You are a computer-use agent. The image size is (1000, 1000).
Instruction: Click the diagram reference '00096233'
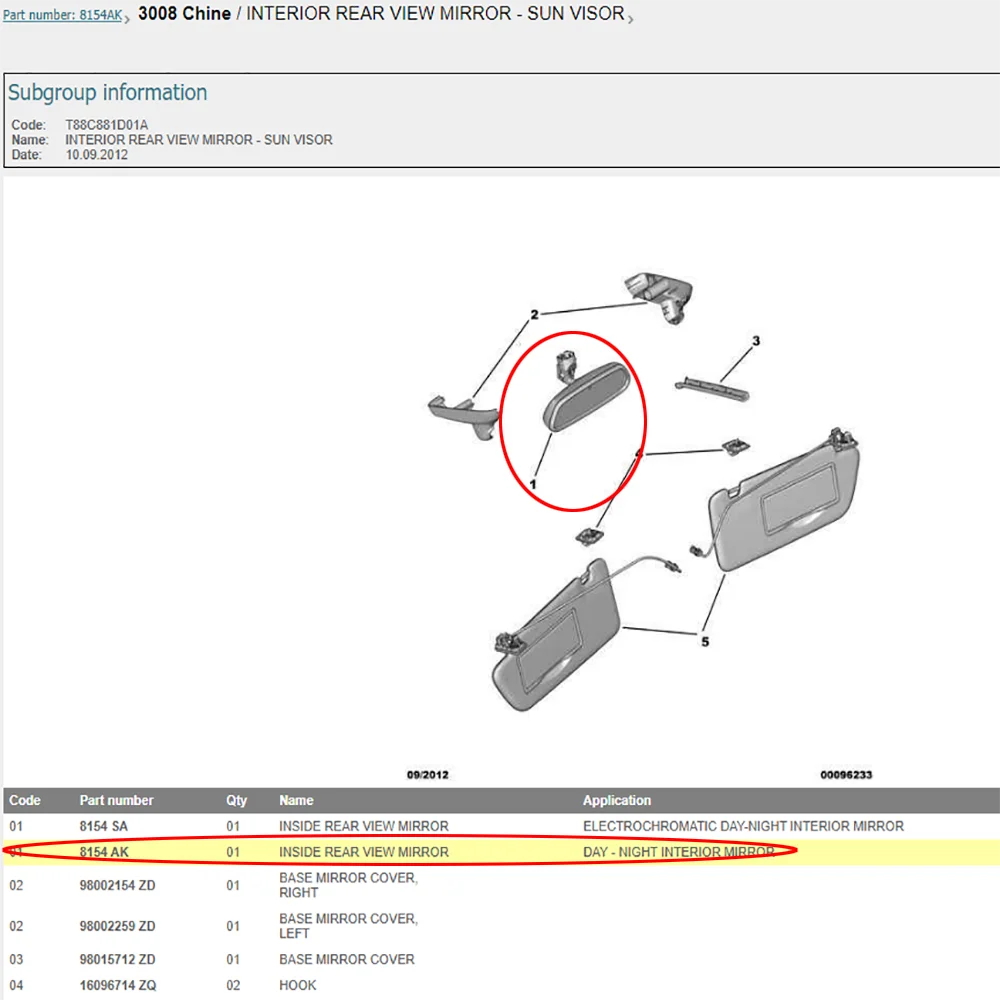[x=846, y=775]
